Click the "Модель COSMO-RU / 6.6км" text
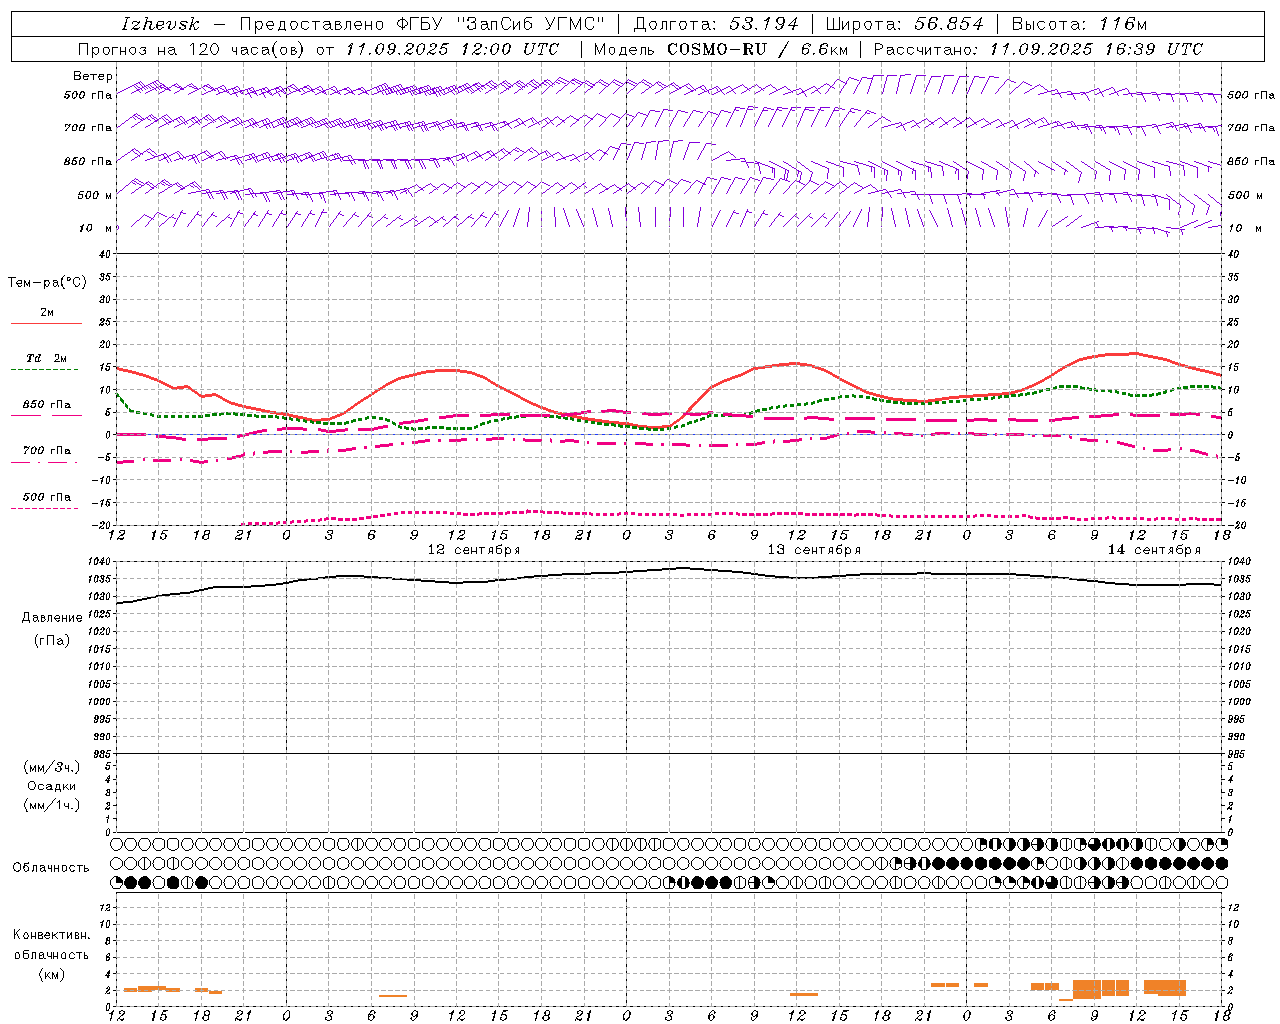Image resolution: width=1280 pixels, height=1024 pixels. point(721,49)
